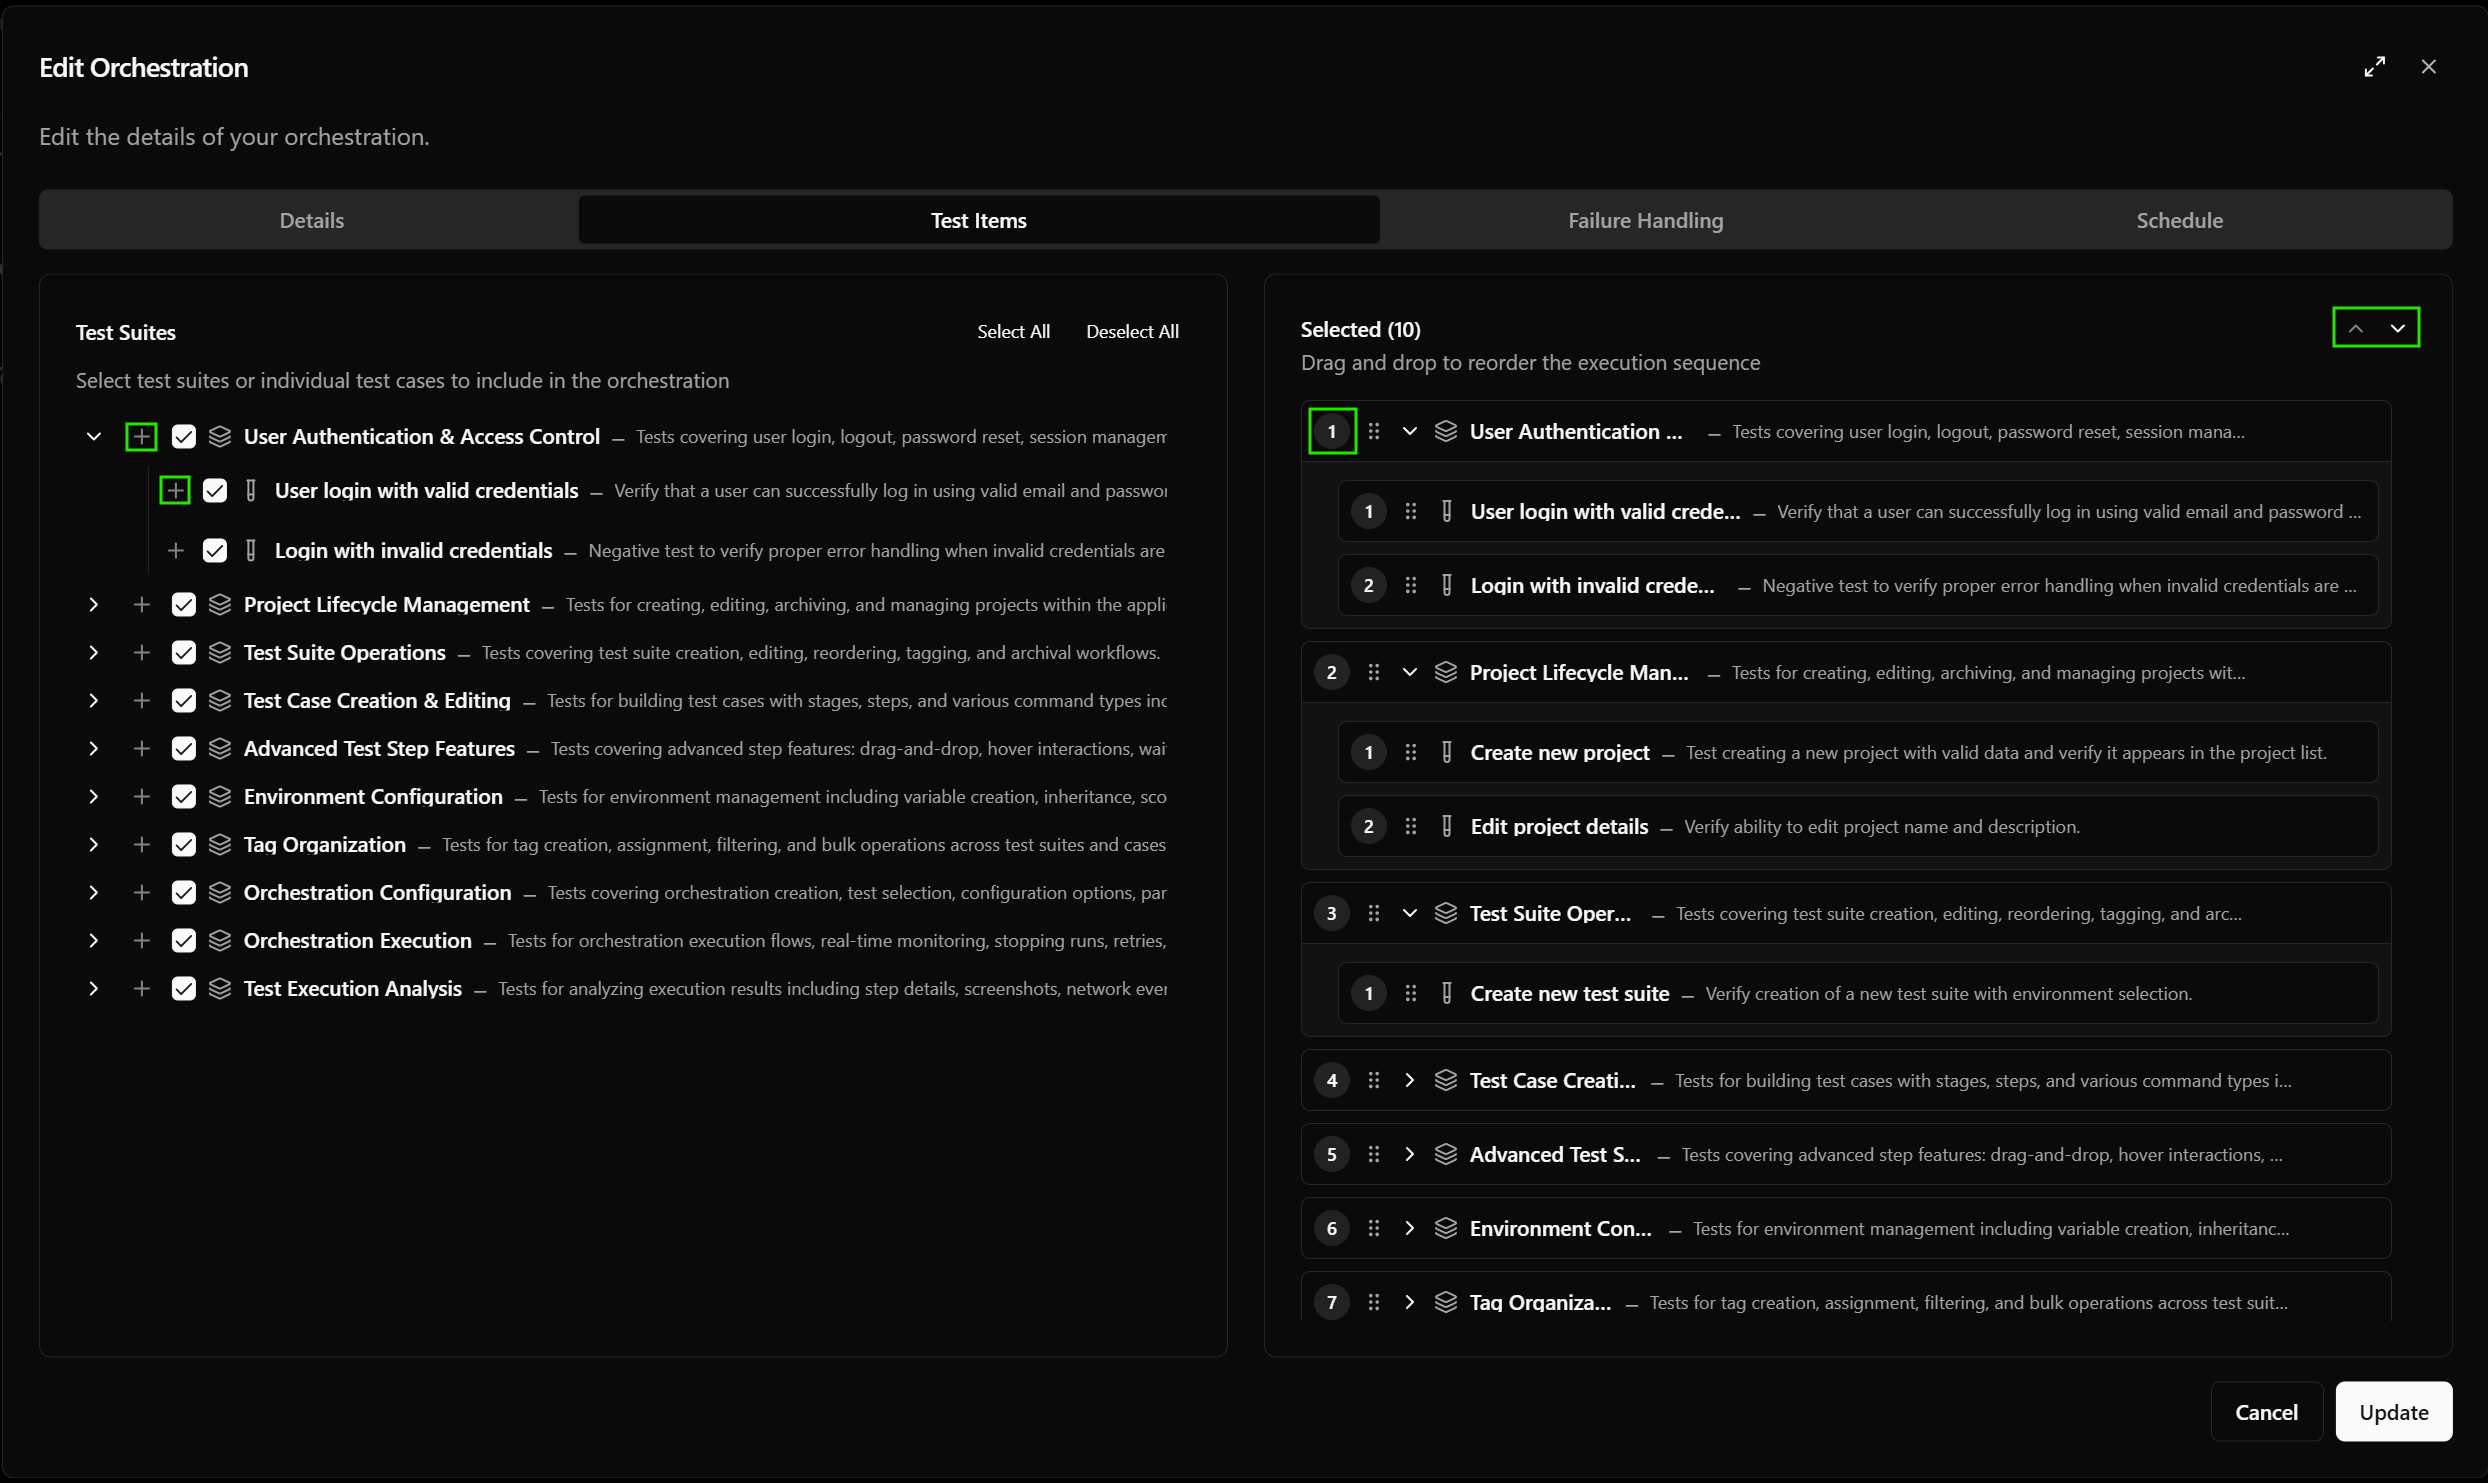Click the plus icon beside User Authentication & Access Control
2488x1483 pixels.
(x=141, y=437)
